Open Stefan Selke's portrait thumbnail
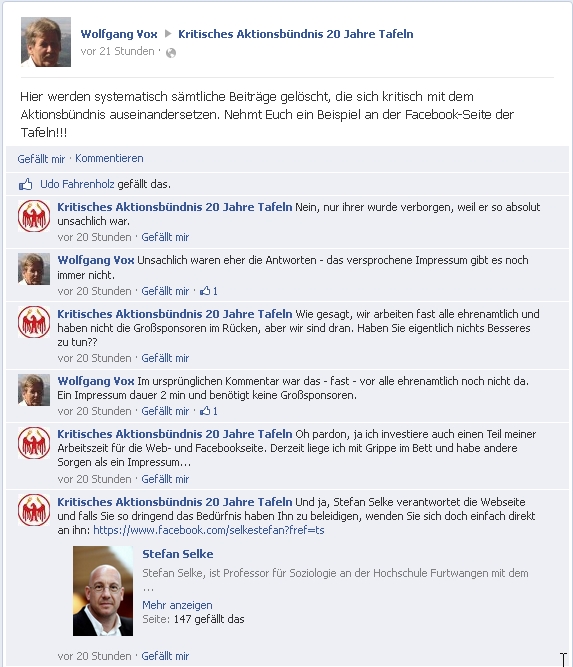The height and width of the screenshot is (667, 573). pyautogui.click(x=103, y=591)
